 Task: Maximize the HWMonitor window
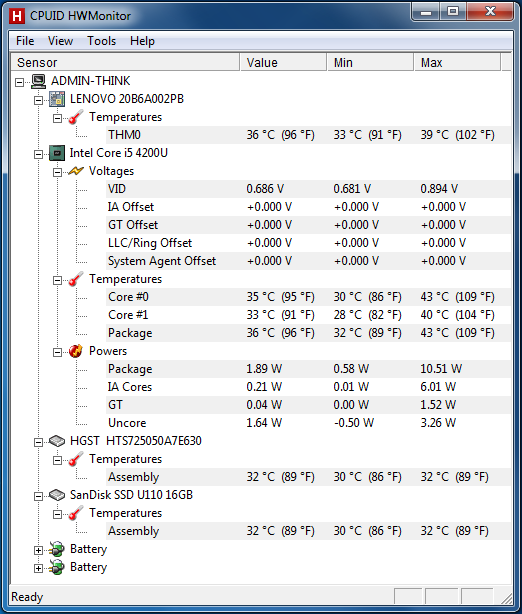tap(453, 12)
